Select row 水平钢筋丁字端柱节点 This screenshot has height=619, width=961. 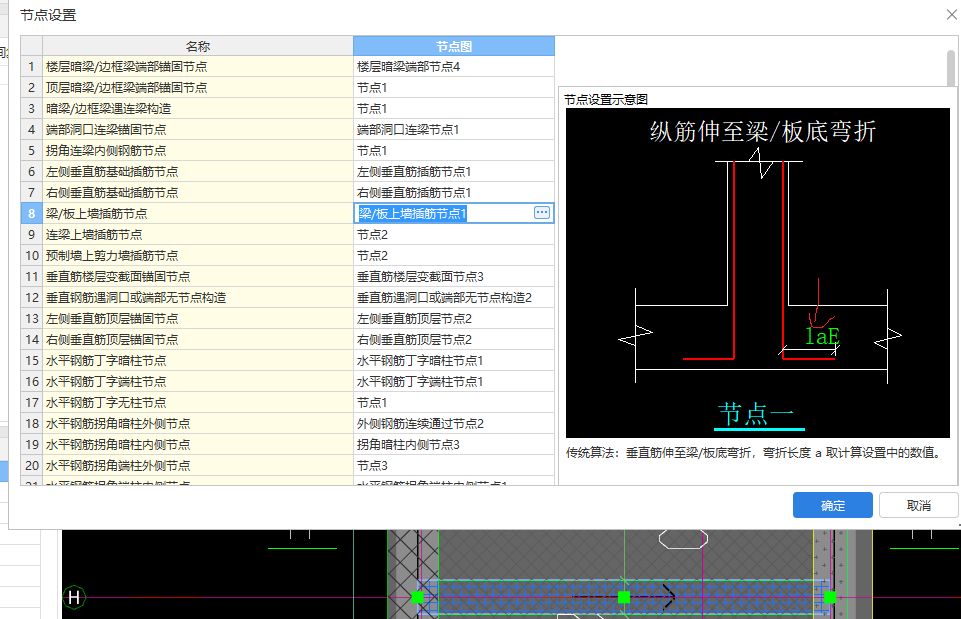coord(197,381)
